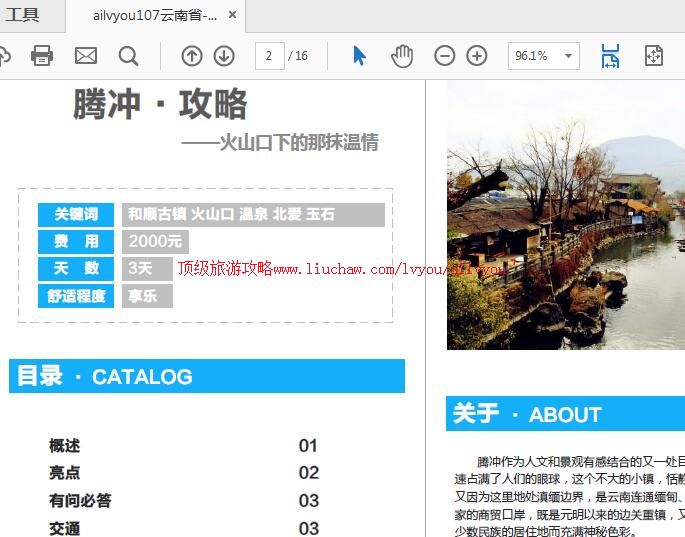Zoom in with plus button
The image size is (685, 537).
click(x=477, y=56)
